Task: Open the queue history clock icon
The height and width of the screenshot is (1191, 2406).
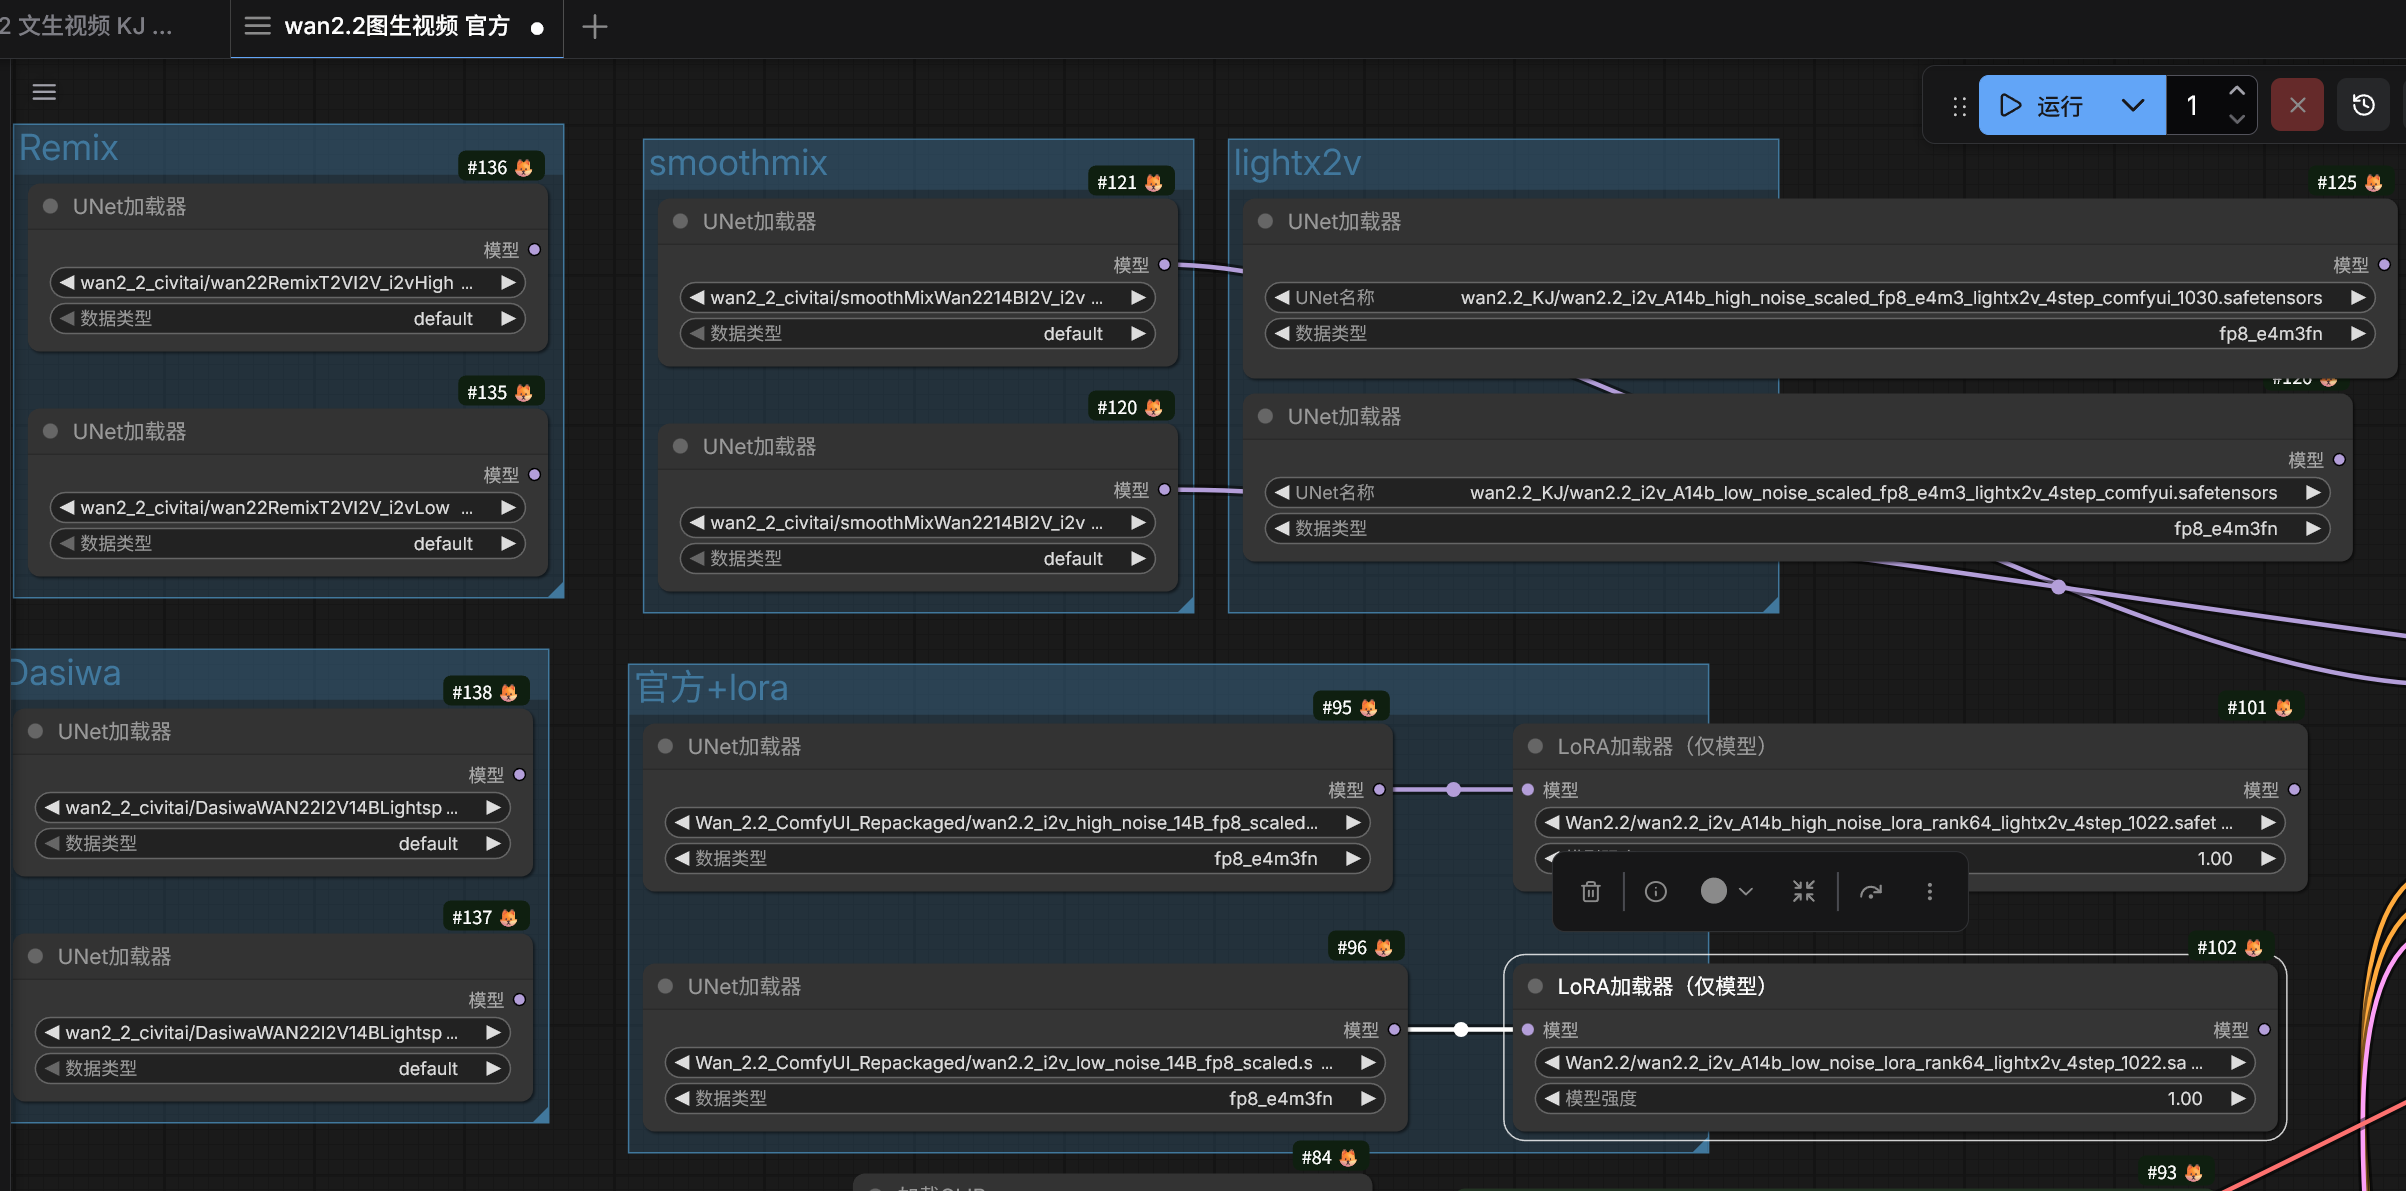Action: [x=2363, y=105]
